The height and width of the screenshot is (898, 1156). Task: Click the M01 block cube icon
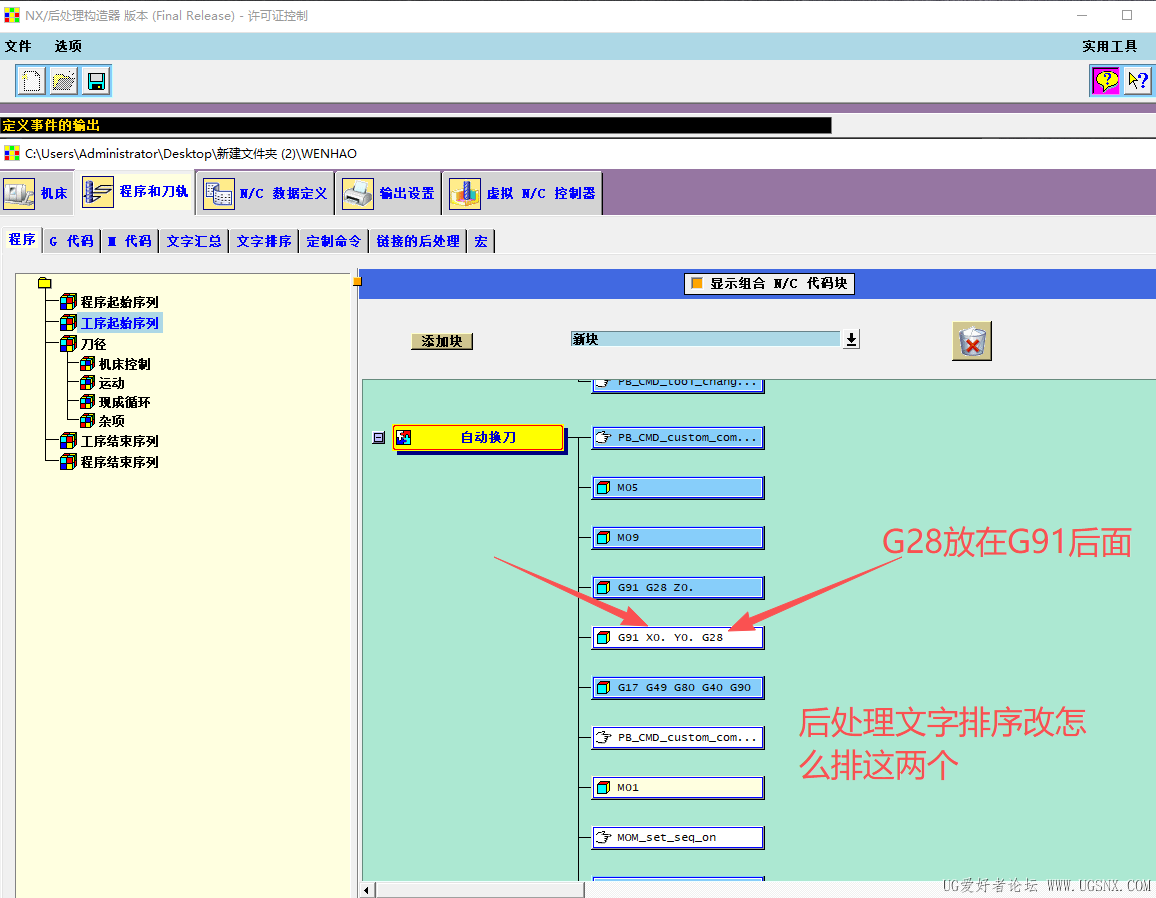(x=603, y=788)
